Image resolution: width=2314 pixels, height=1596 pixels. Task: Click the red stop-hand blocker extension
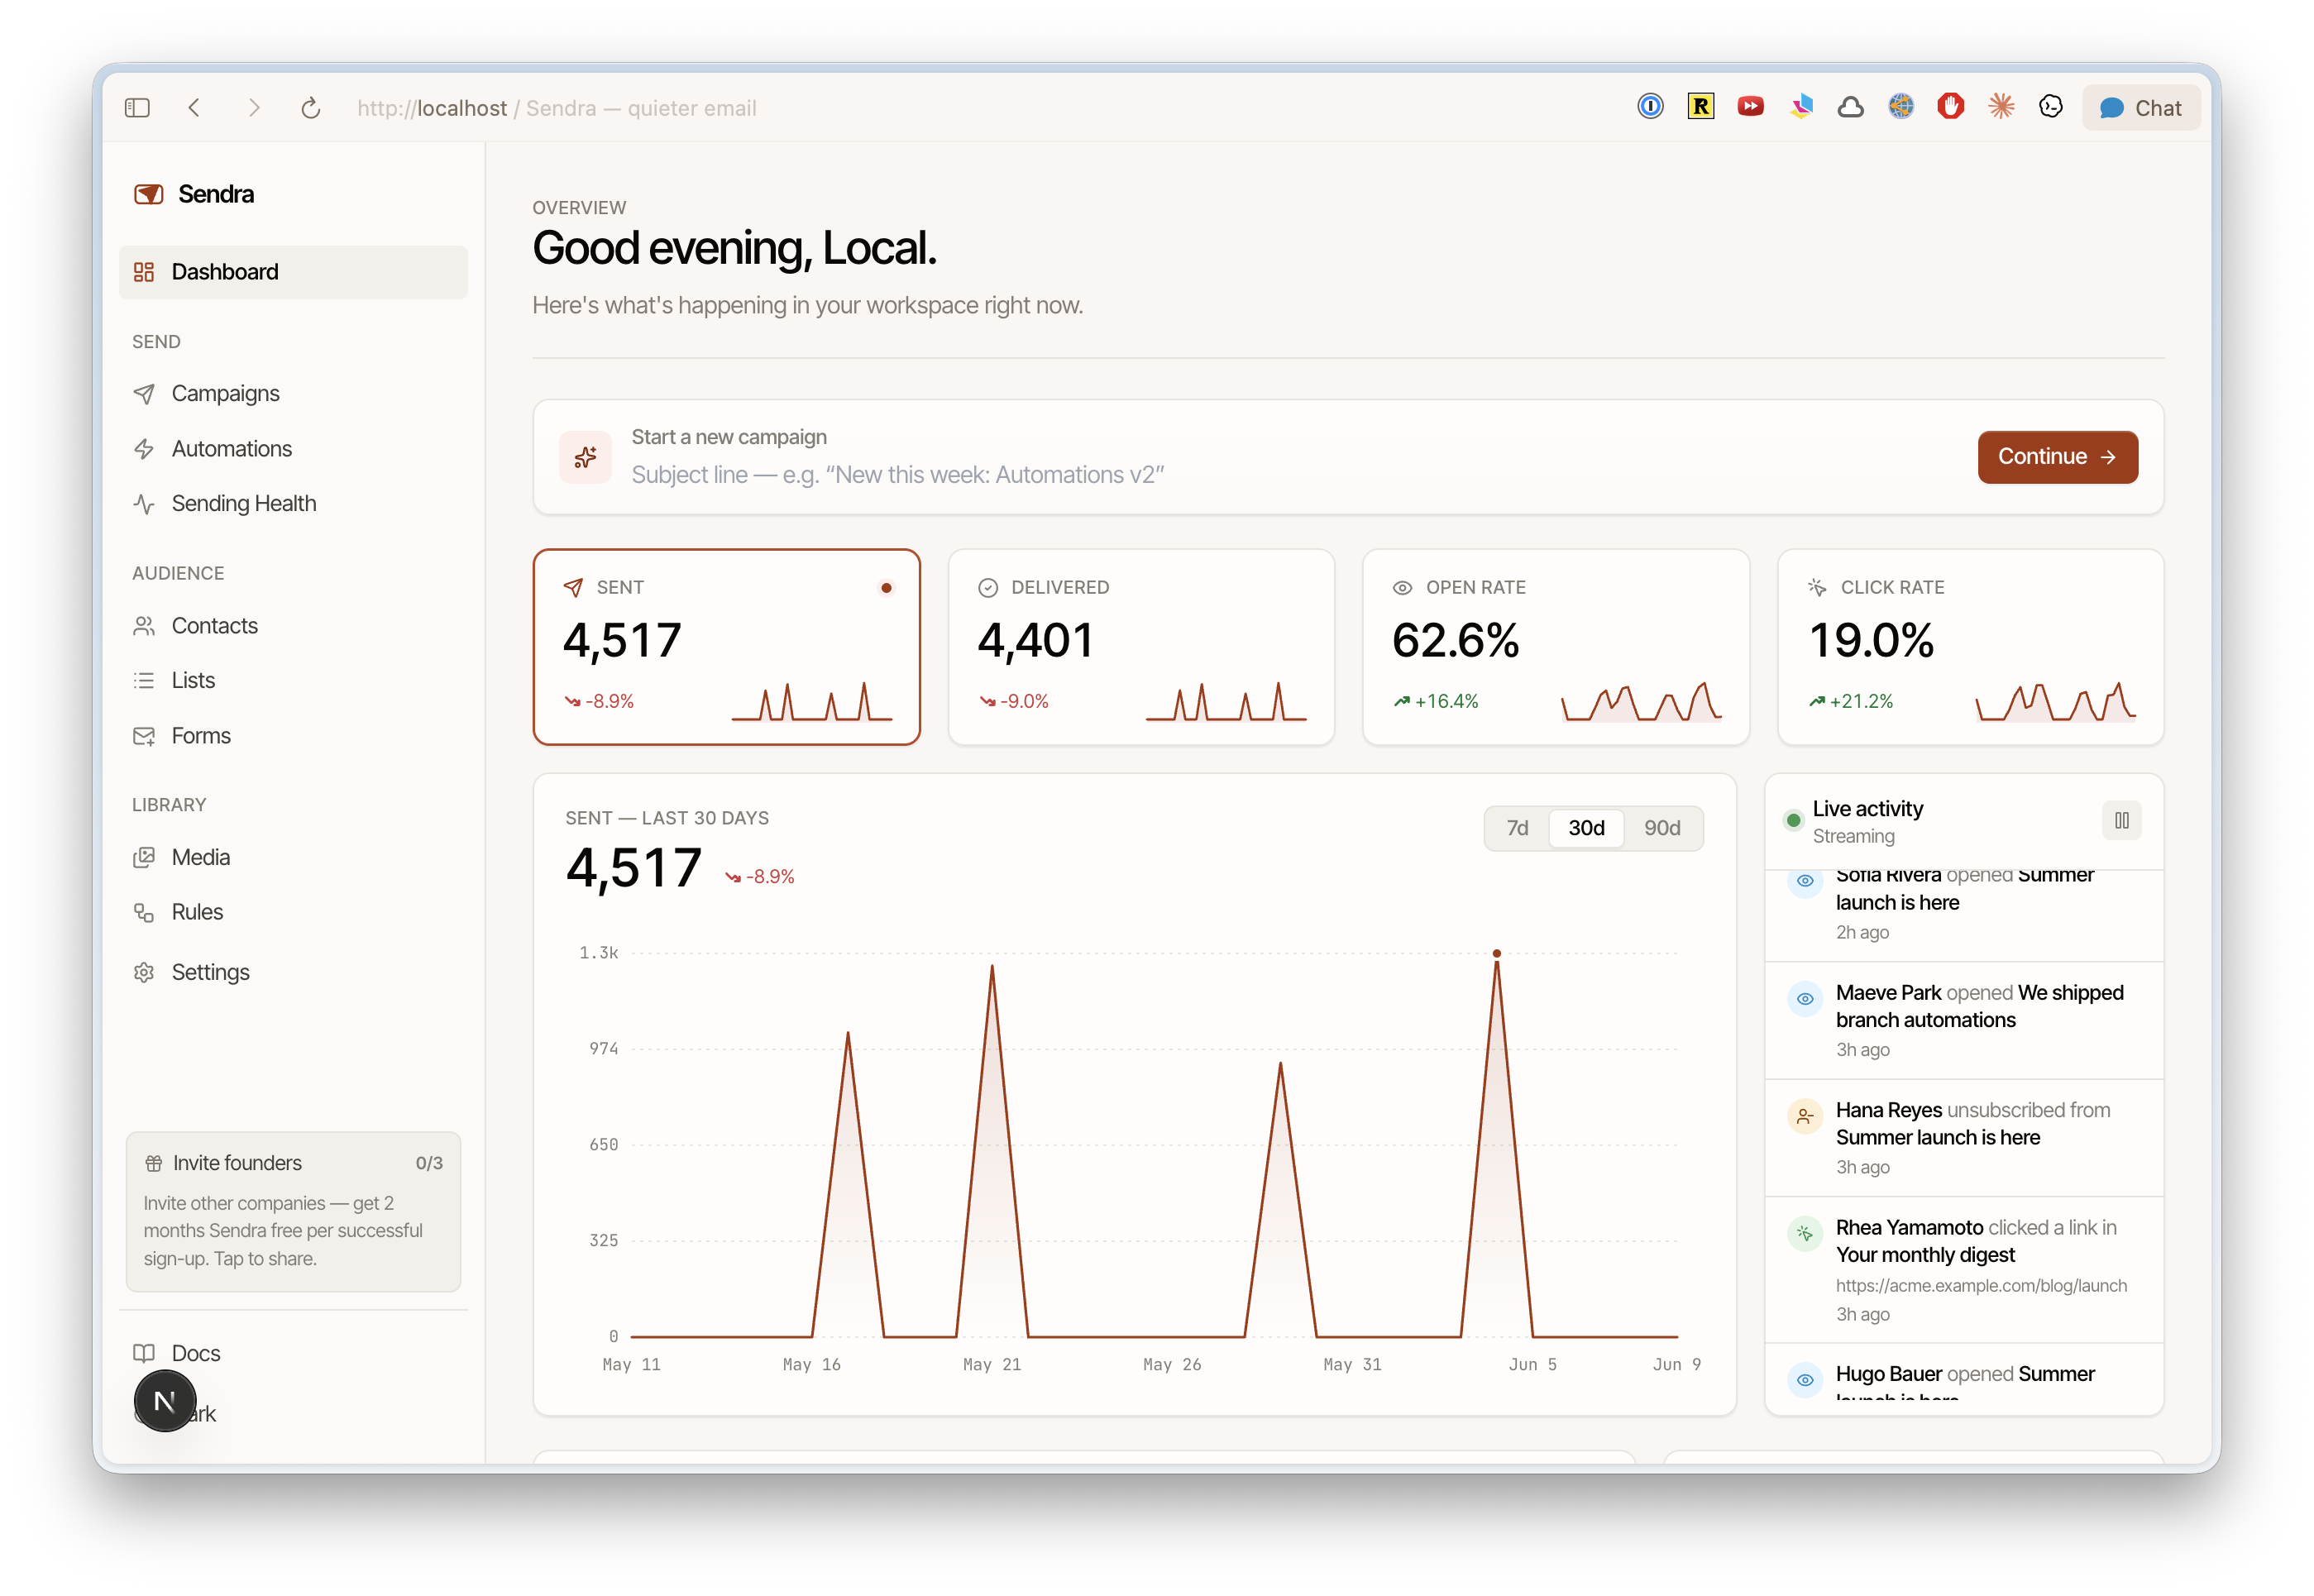click(1950, 106)
